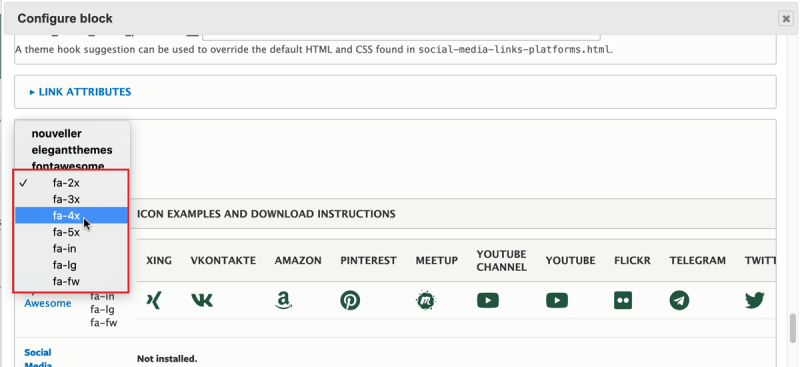
Task: Click the VKONTAKTE column header
Action: 223,261
